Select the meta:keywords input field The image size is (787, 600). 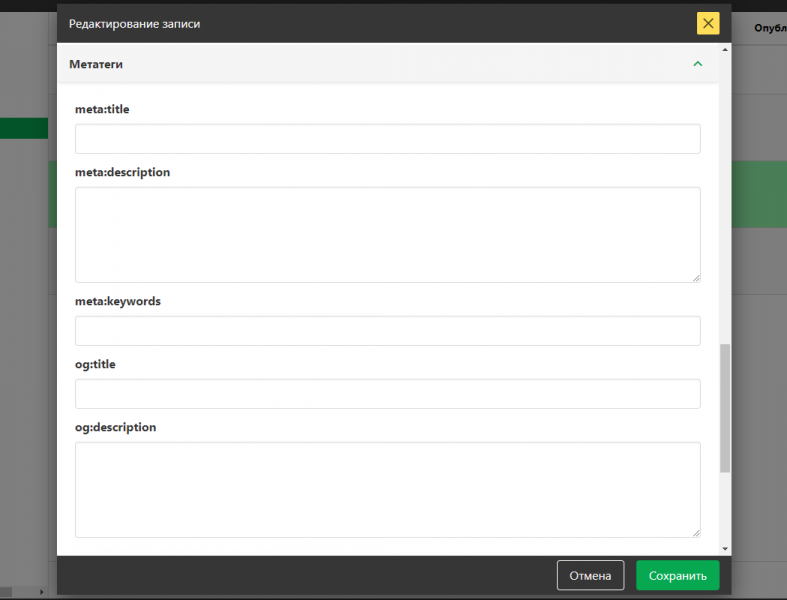pos(387,331)
